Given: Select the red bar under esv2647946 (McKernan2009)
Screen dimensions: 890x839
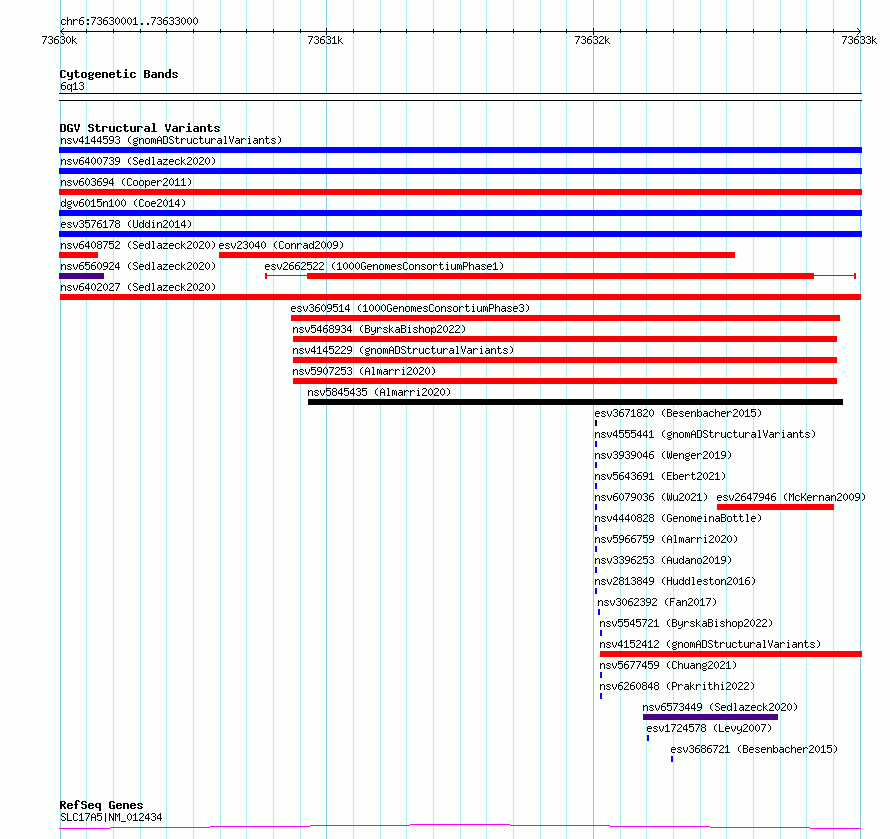Looking at the screenshot, I should coord(775,507).
